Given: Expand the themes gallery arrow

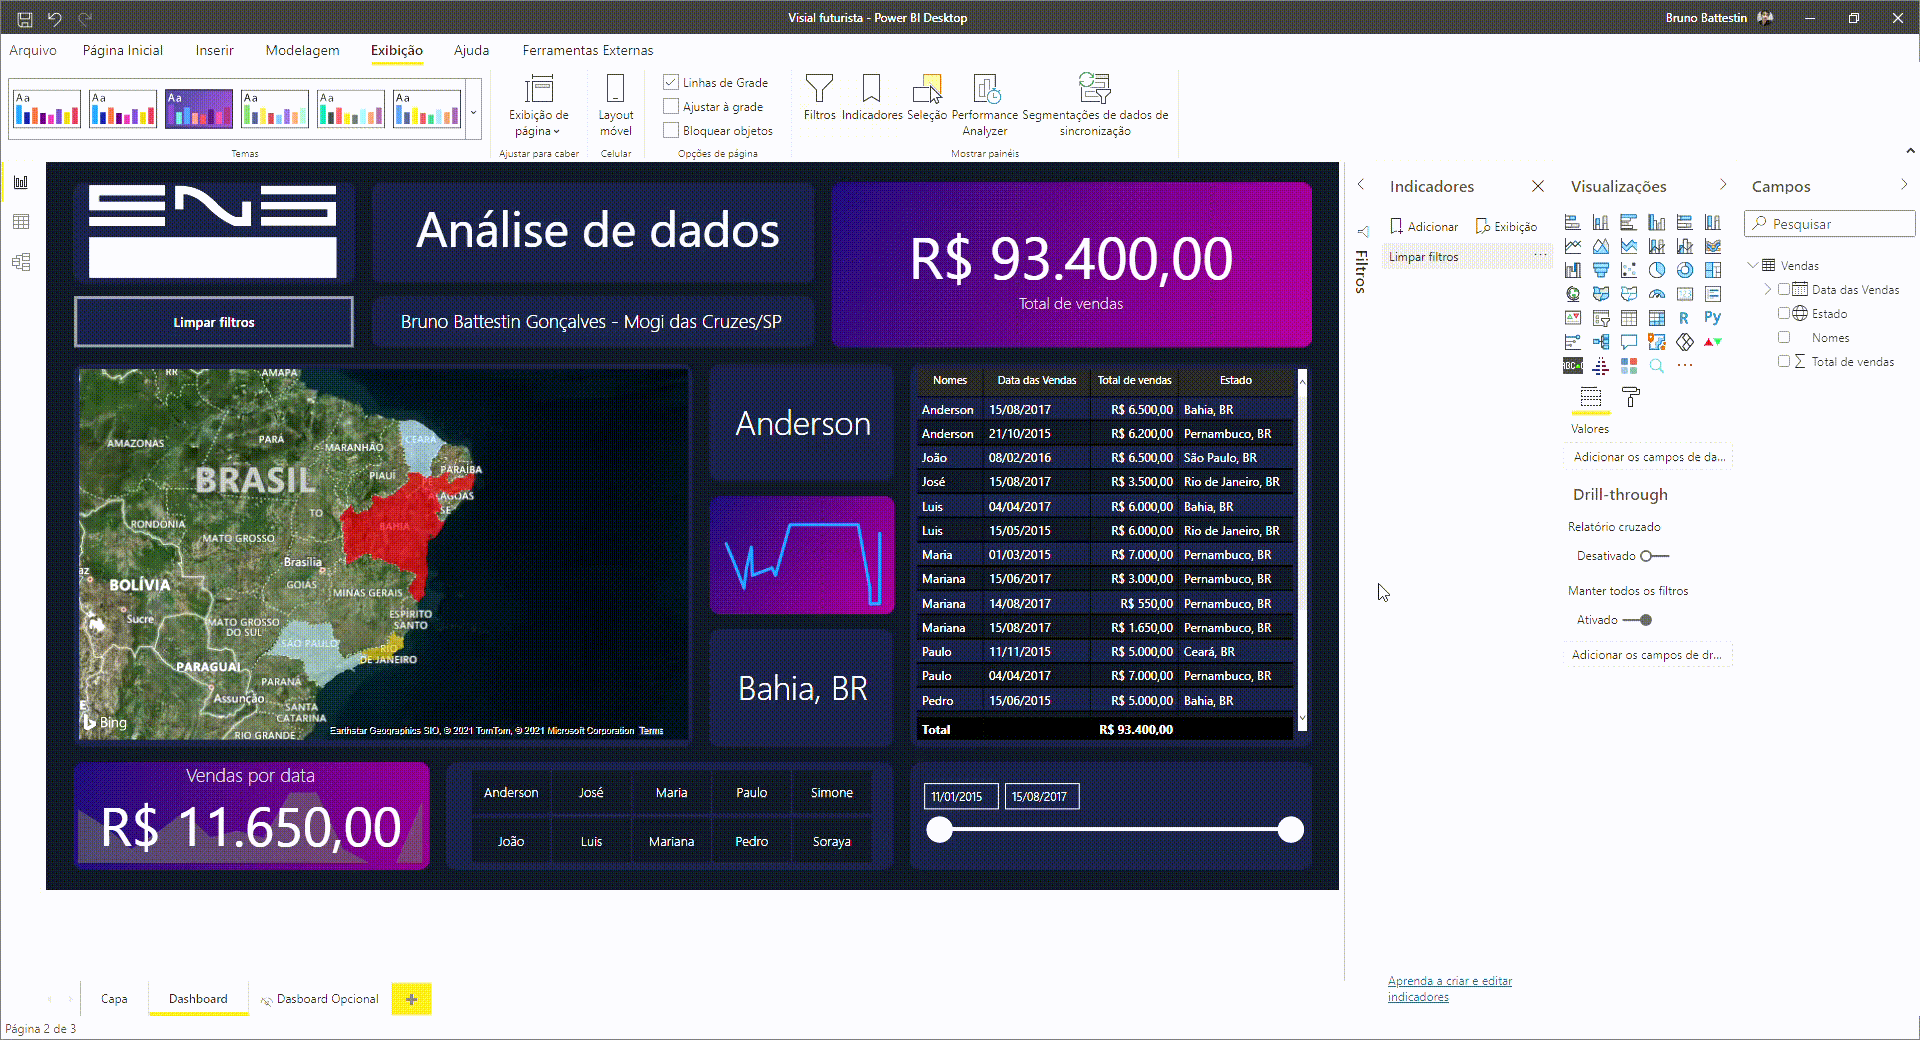Looking at the screenshot, I should coord(473,112).
